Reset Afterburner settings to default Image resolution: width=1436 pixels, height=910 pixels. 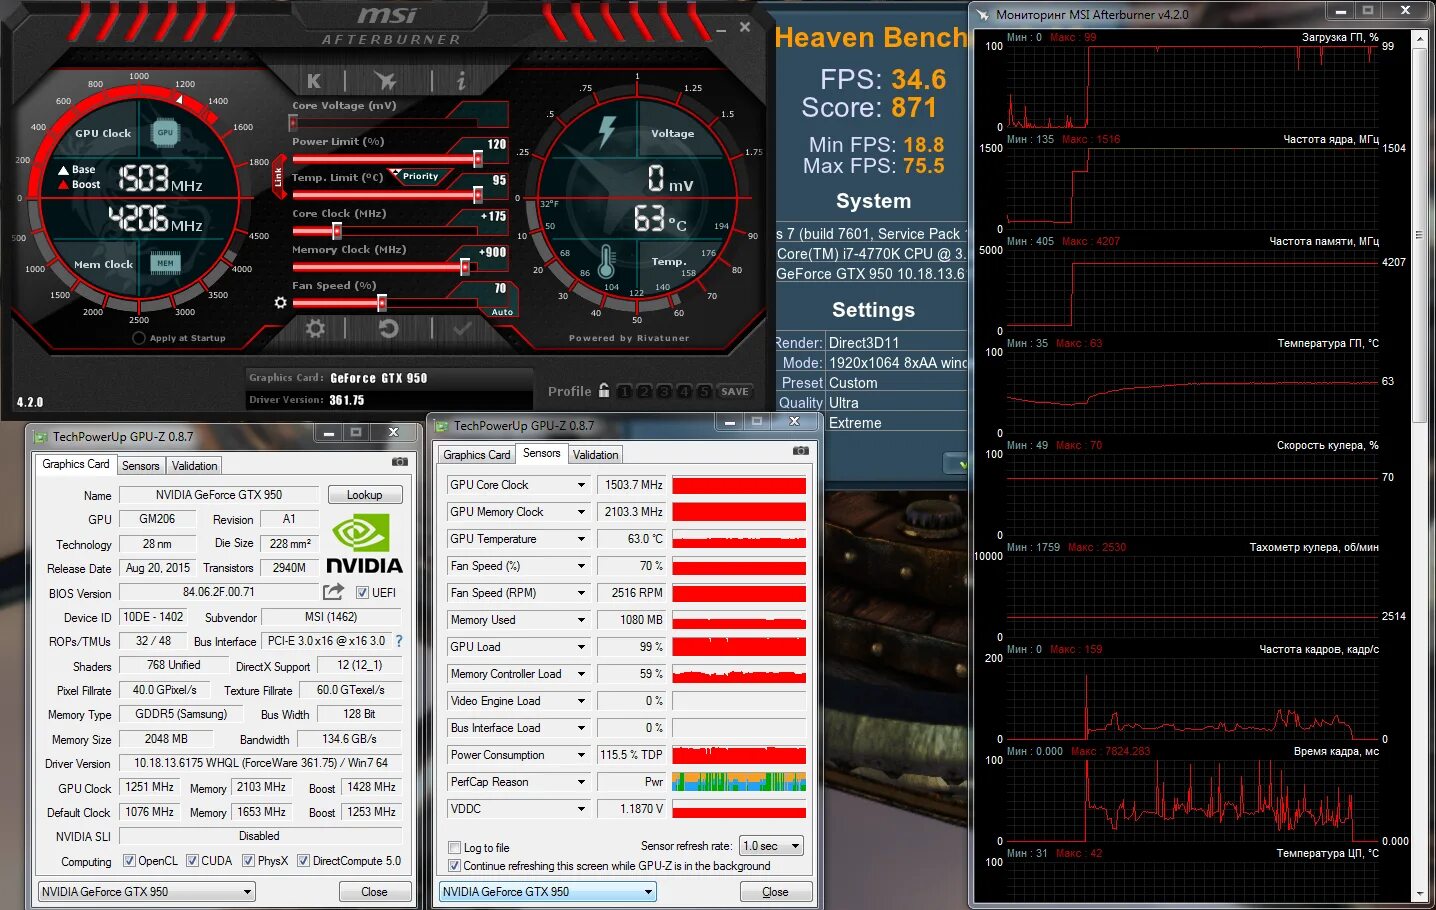(389, 328)
